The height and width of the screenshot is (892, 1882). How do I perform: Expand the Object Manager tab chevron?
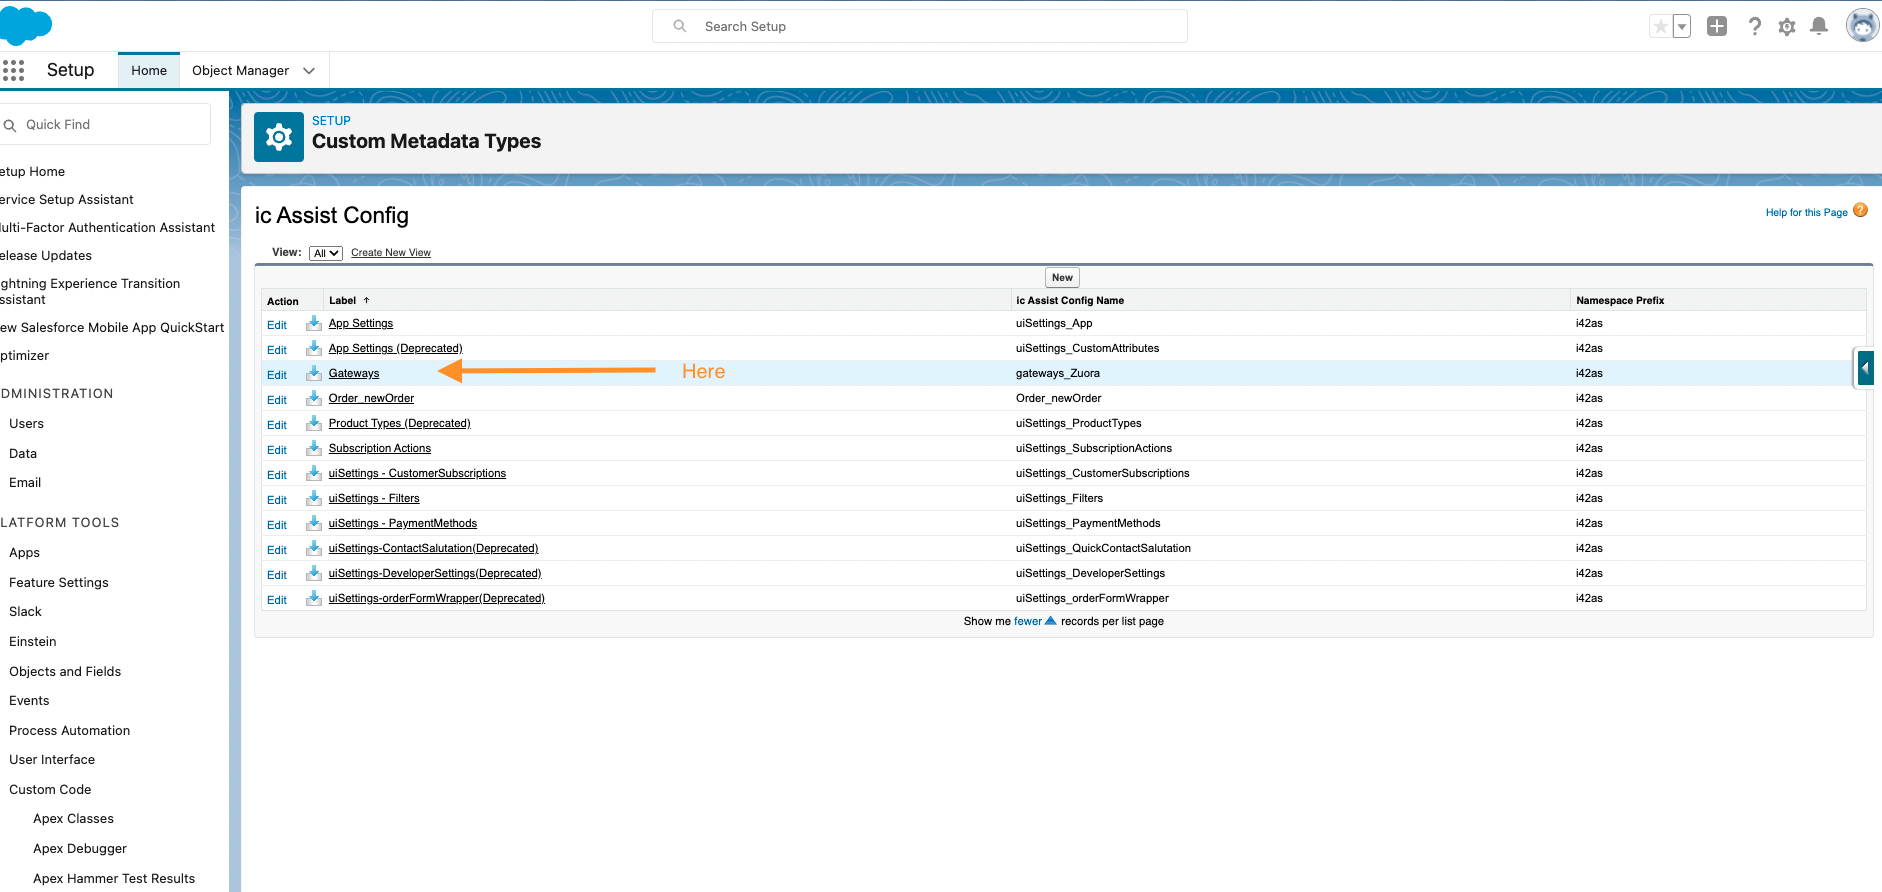[x=309, y=71]
